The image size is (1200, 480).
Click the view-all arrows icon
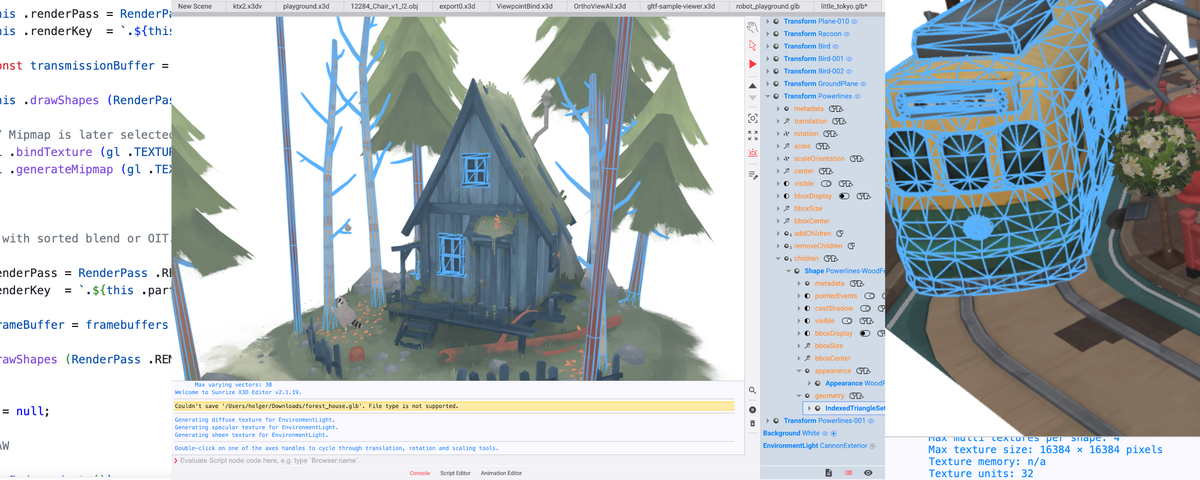point(752,135)
